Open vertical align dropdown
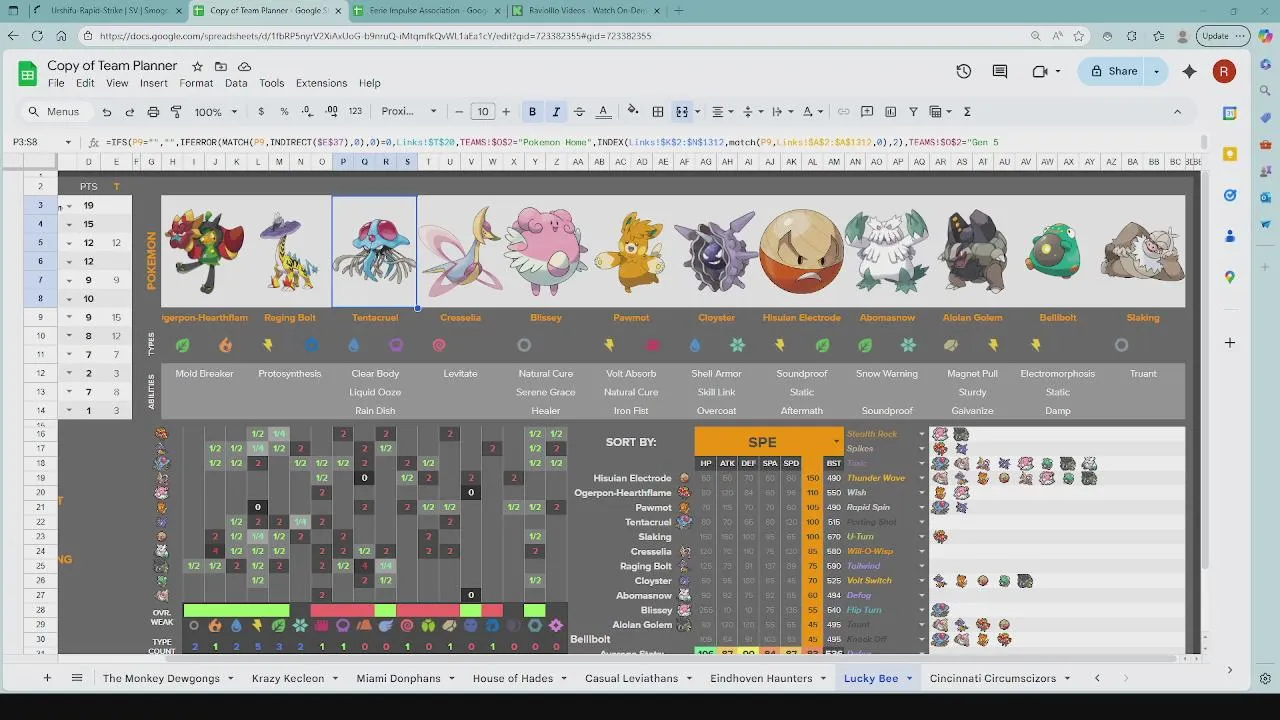The image size is (1280, 720). [x=752, y=112]
